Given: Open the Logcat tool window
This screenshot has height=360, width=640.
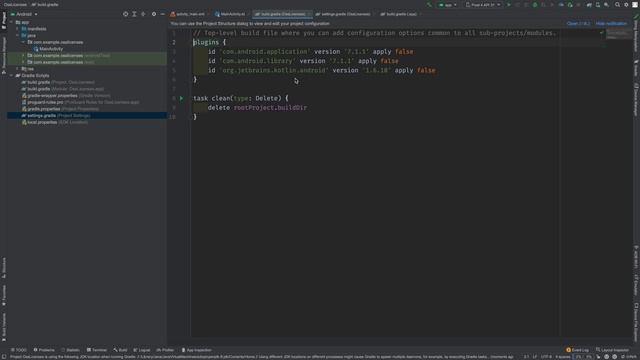Looking at the screenshot, I should click(x=142, y=350).
